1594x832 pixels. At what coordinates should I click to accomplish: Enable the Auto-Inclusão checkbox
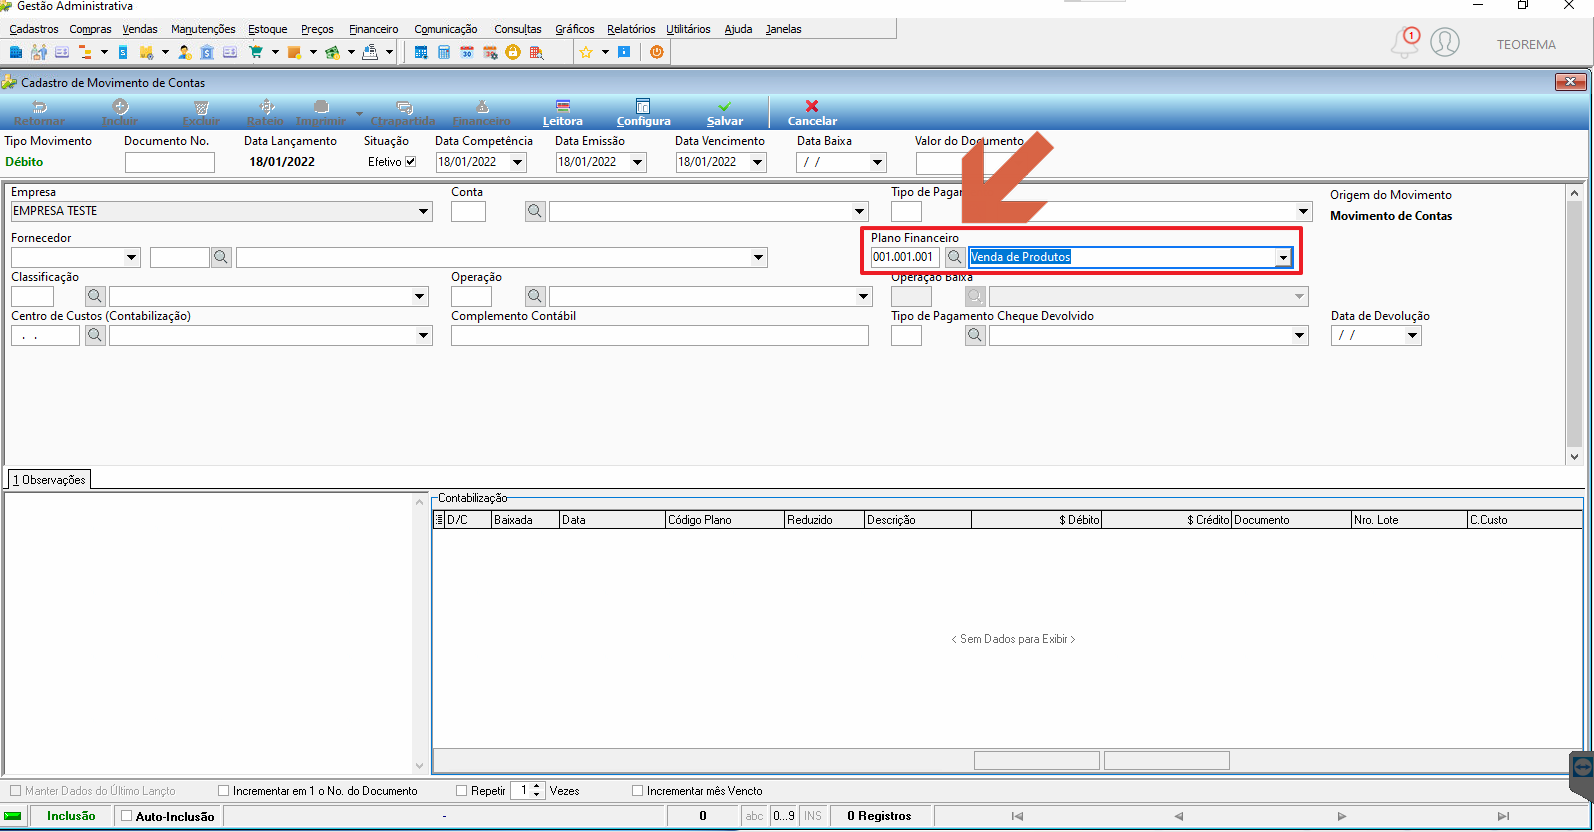tap(127, 816)
